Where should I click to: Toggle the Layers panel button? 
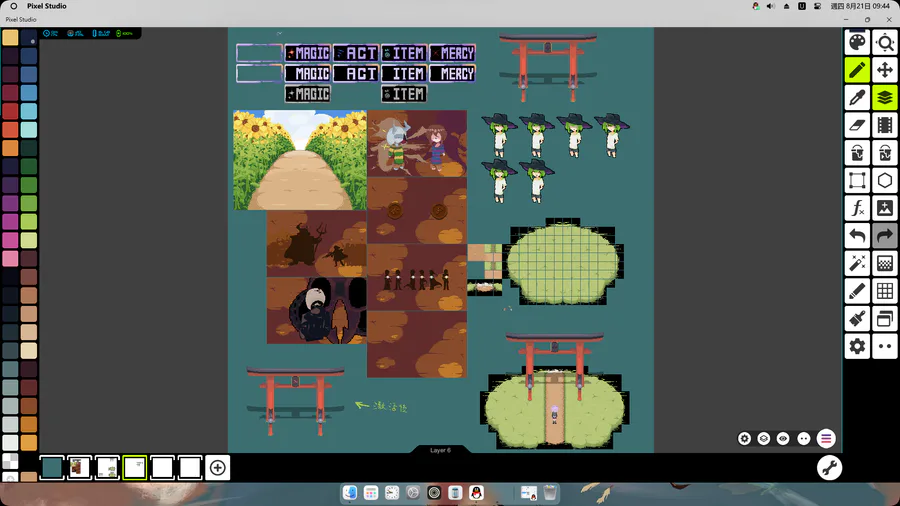(885, 98)
